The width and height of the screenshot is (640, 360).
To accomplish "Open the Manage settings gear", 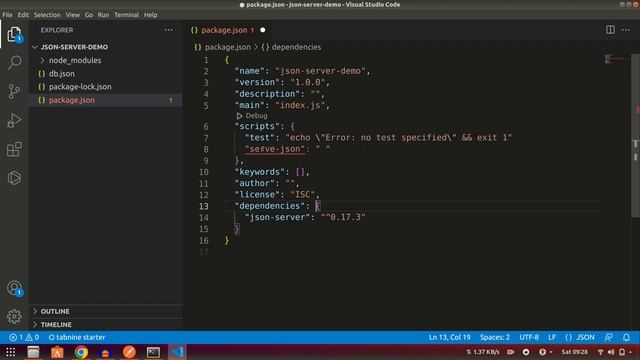I will click(14, 316).
